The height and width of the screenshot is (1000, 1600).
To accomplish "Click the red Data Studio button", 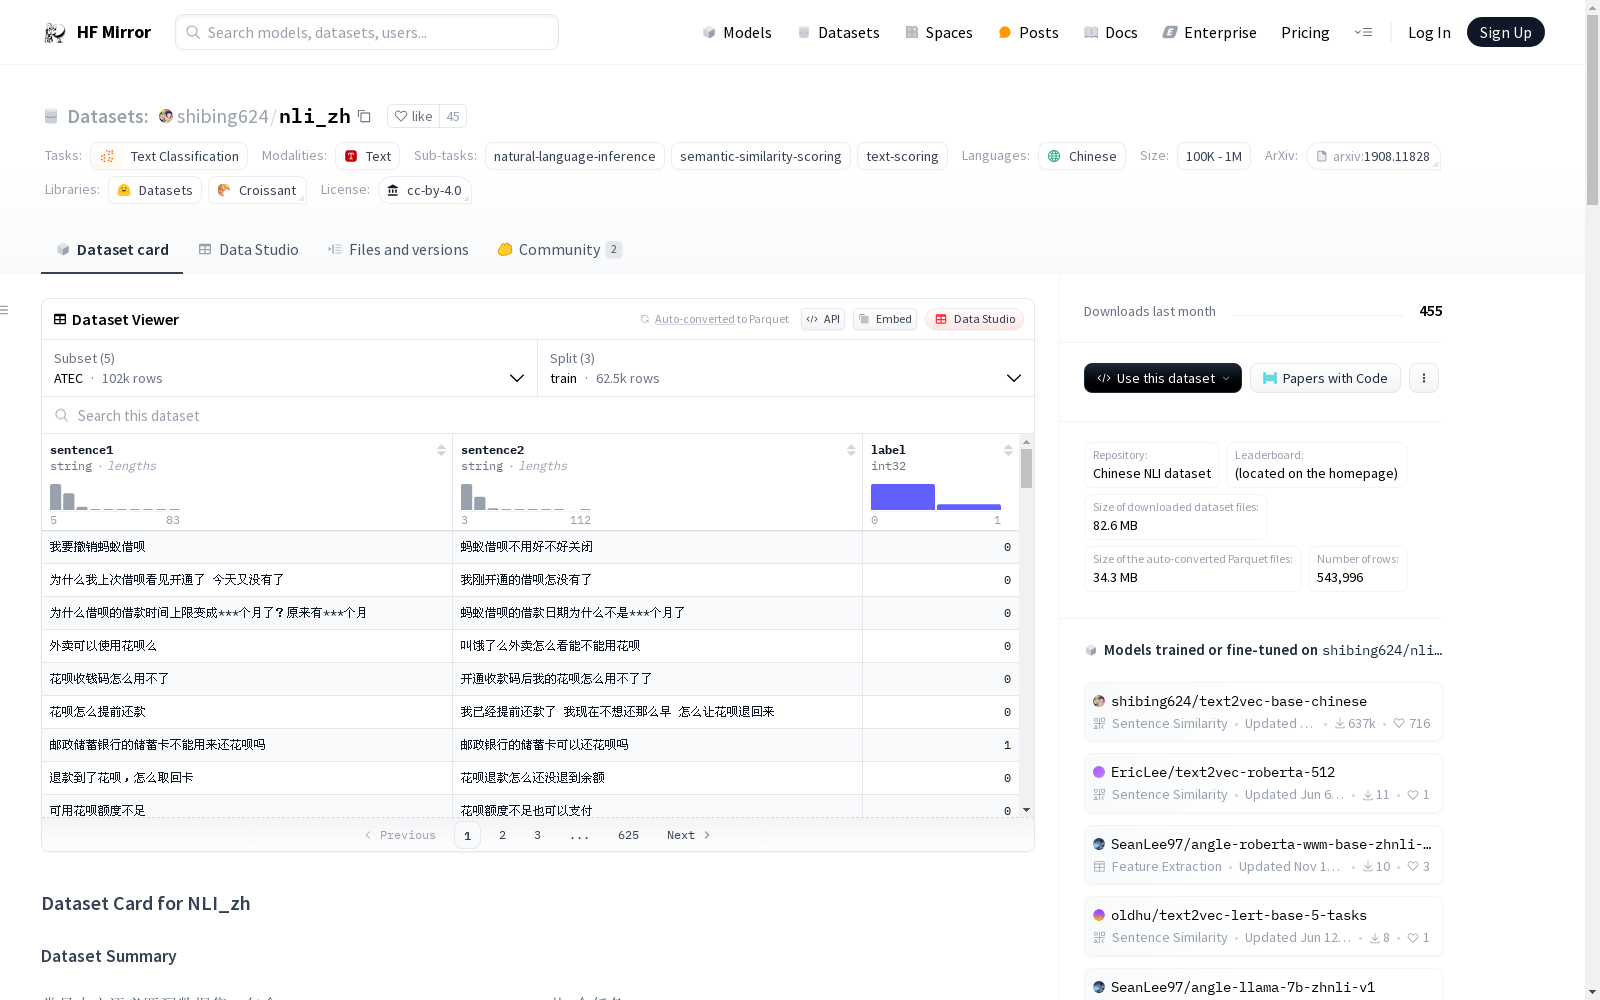I will tap(975, 319).
